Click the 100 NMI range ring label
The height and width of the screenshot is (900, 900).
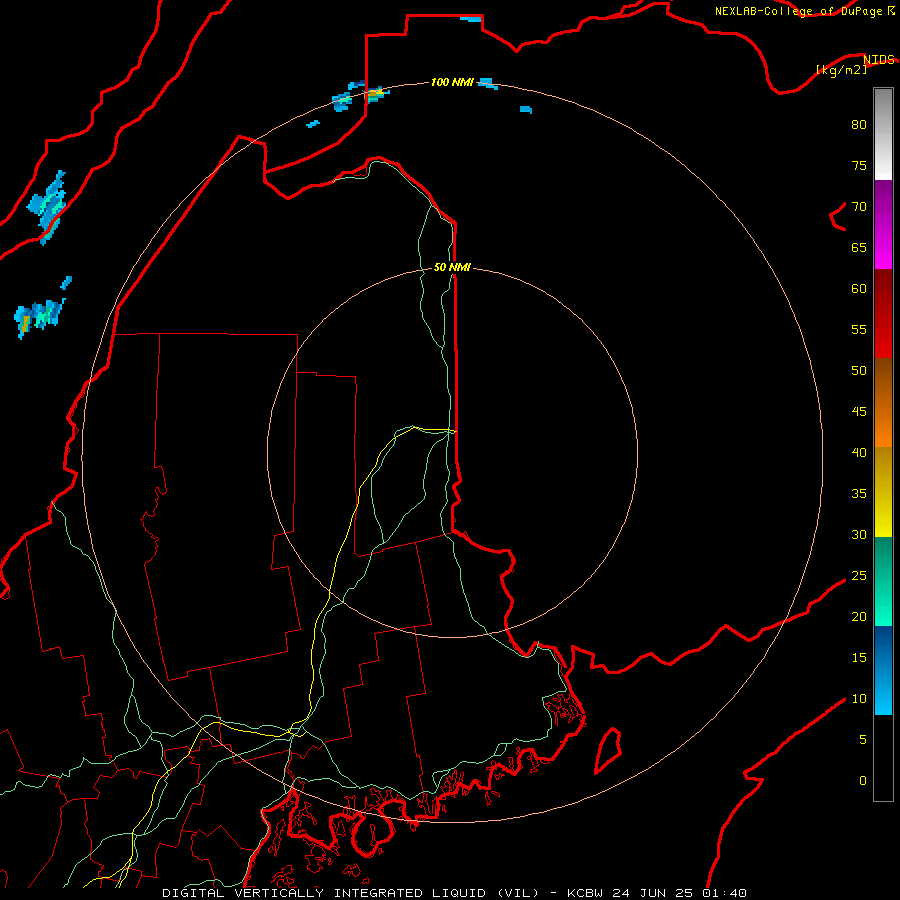[x=452, y=82]
